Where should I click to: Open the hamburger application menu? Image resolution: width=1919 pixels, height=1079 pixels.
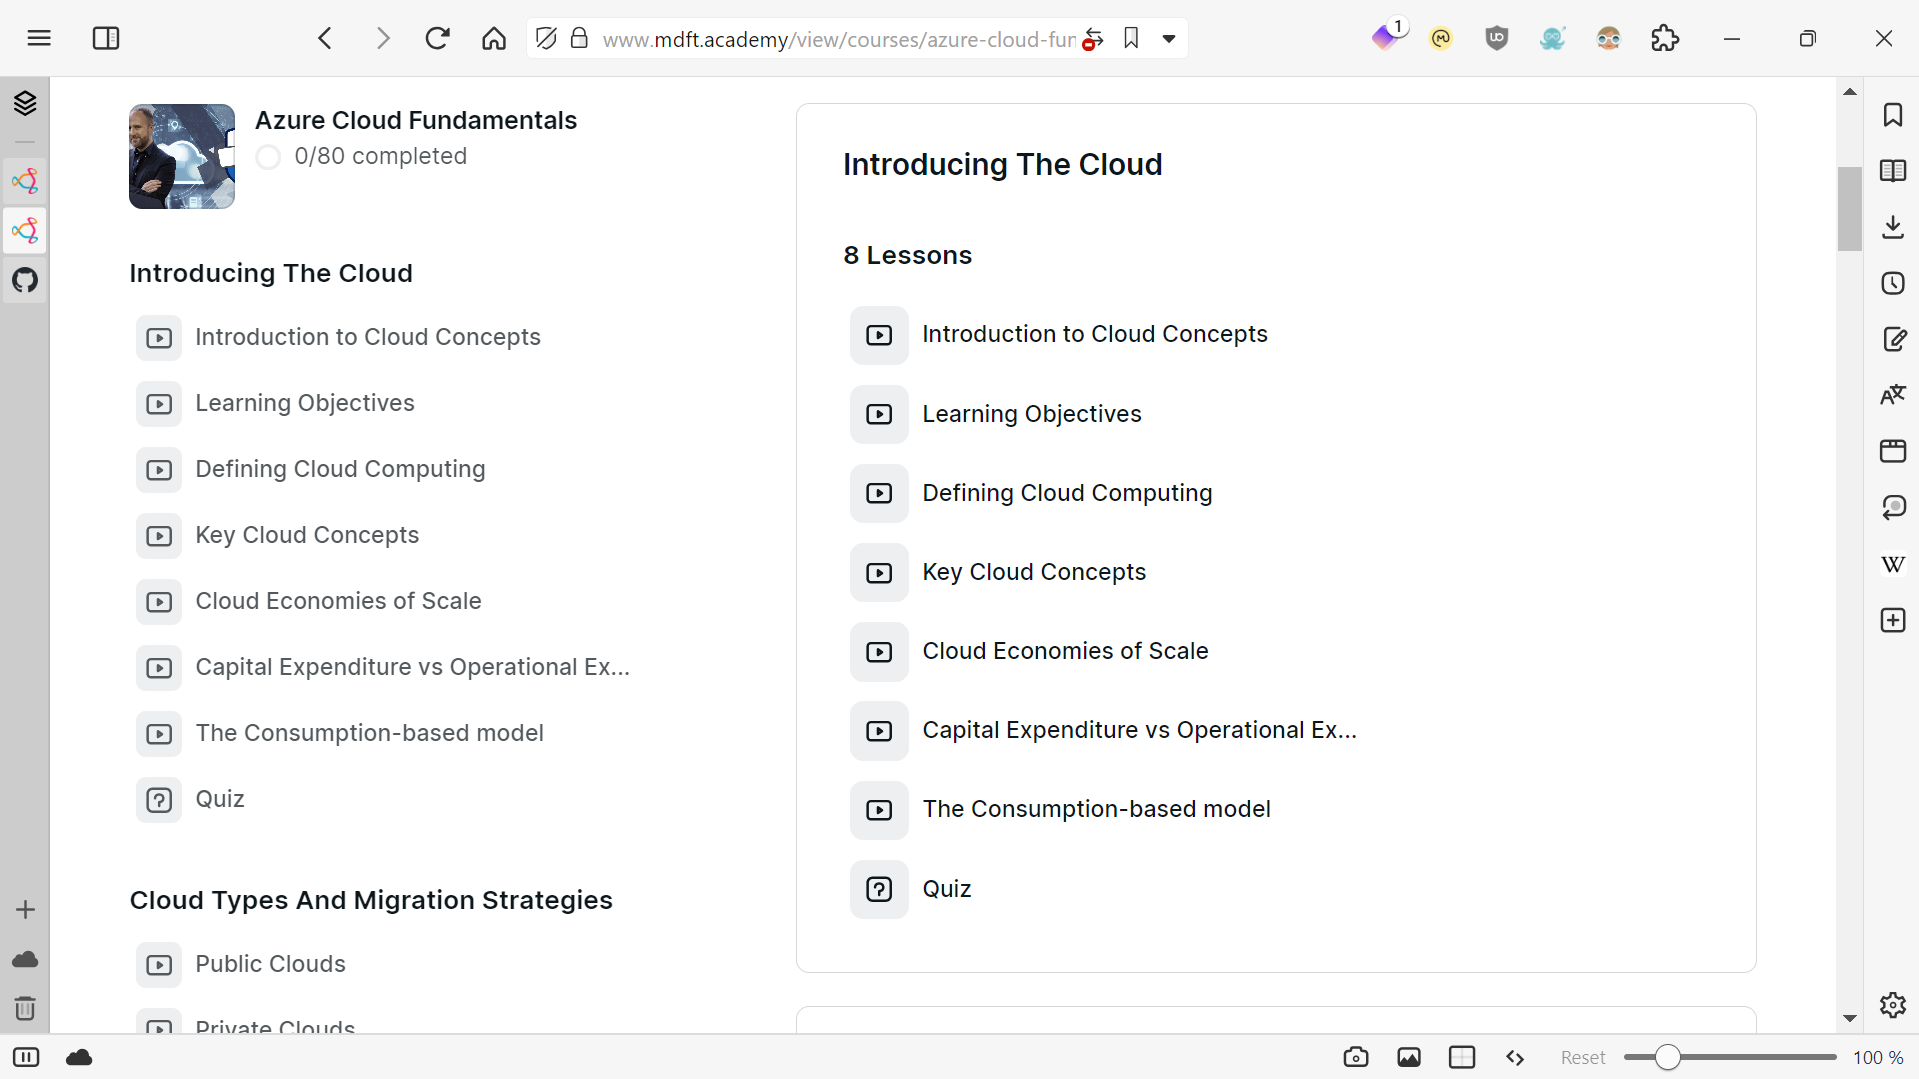[x=39, y=38]
